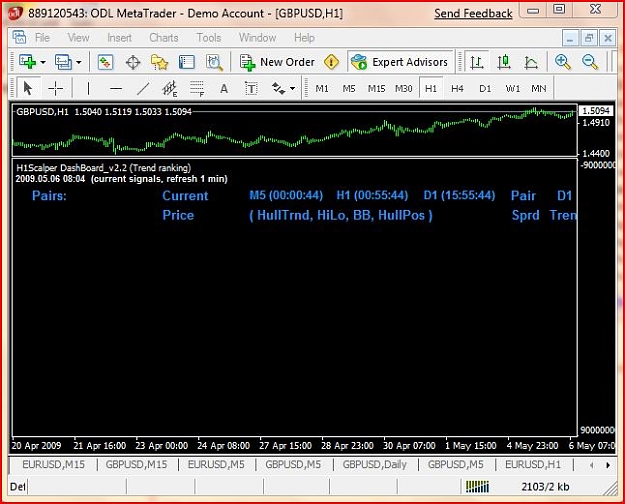Click the New Order button
The width and height of the screenshot is (625, 504).
[x=277, y=62]
